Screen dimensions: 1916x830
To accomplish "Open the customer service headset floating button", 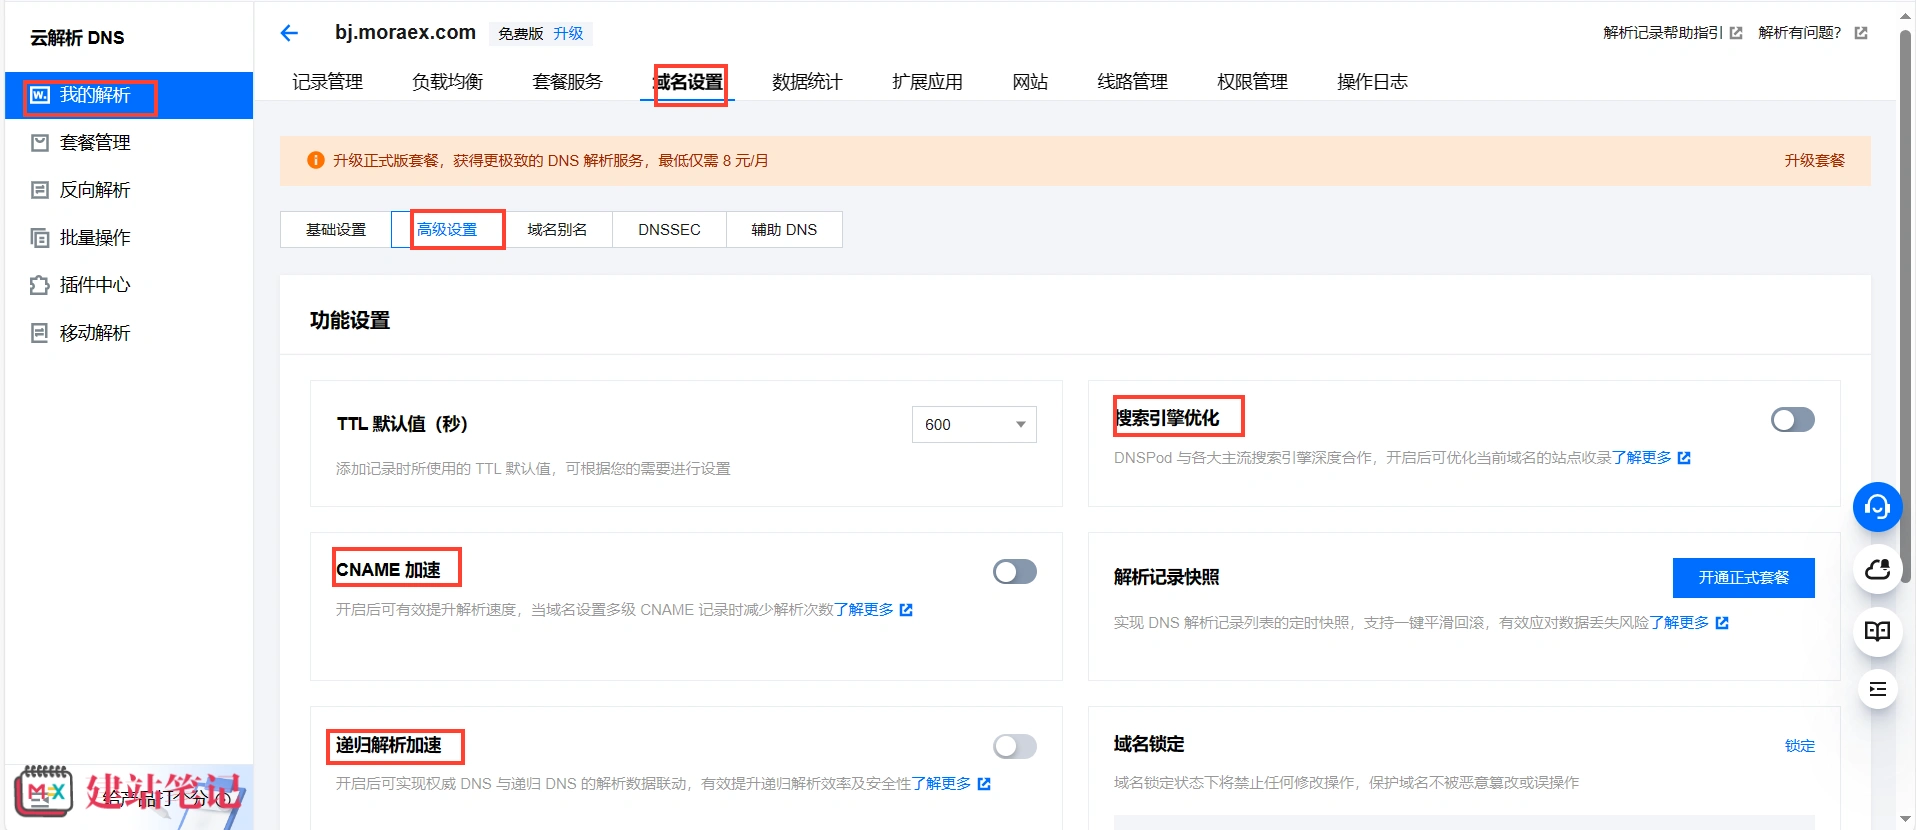I will coord(1877,507).
